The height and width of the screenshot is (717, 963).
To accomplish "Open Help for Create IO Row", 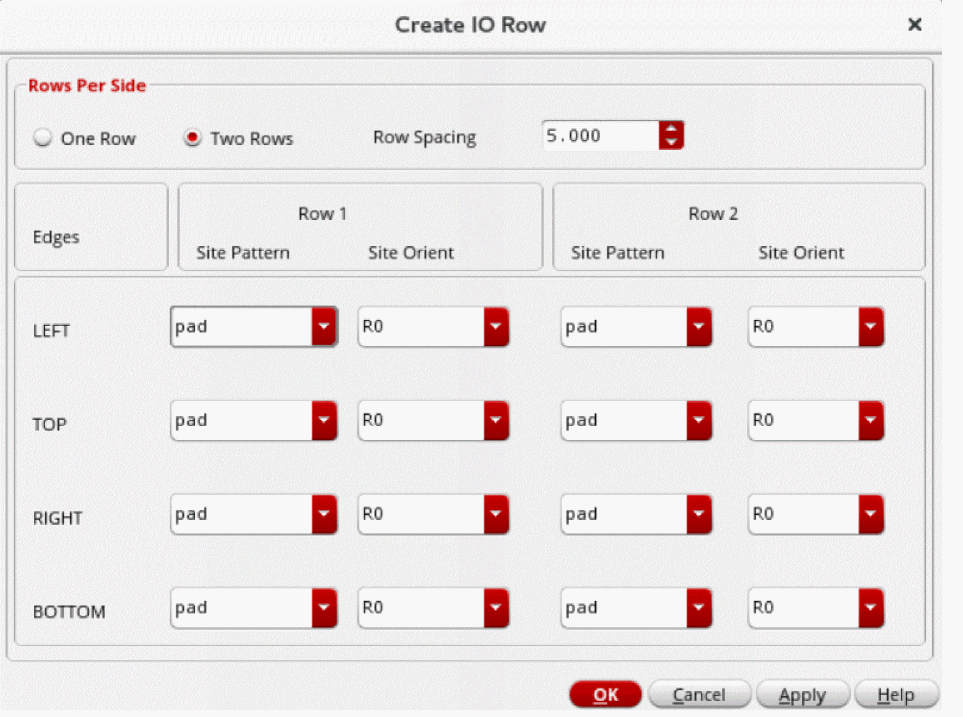I will point(896,695).
